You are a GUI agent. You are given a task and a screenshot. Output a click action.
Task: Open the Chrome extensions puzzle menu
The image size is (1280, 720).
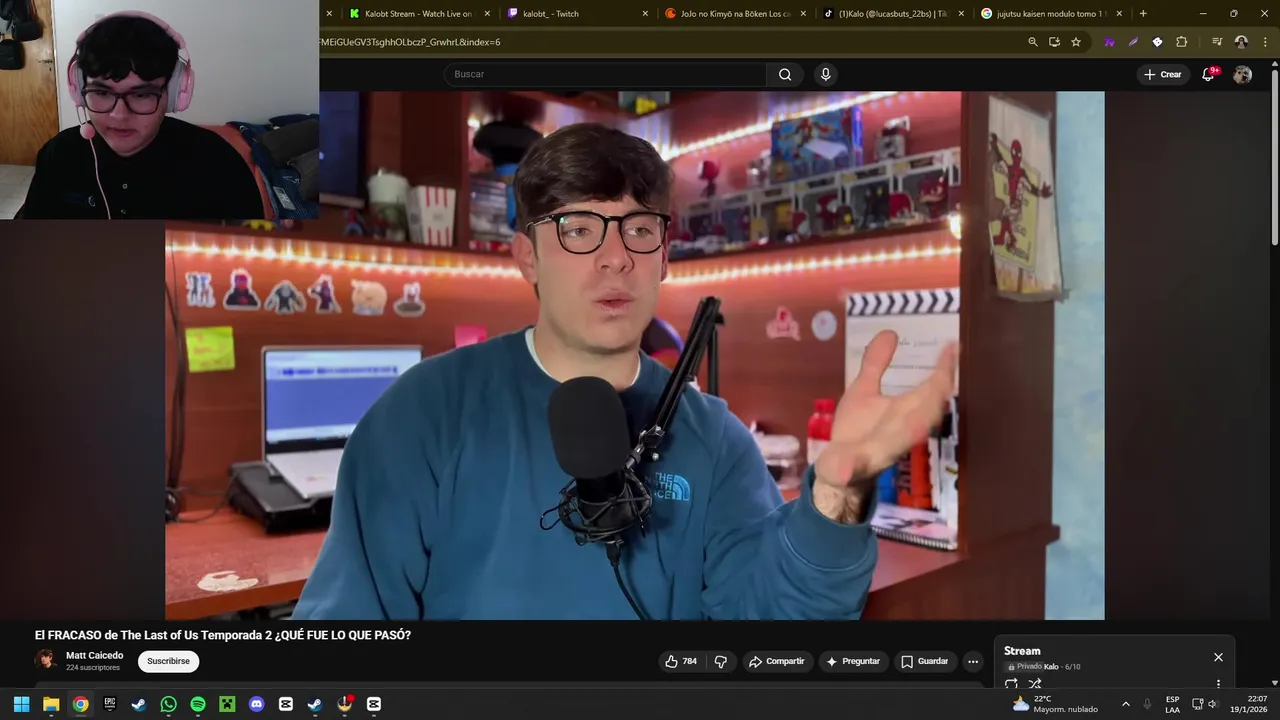coord(1181,42)
